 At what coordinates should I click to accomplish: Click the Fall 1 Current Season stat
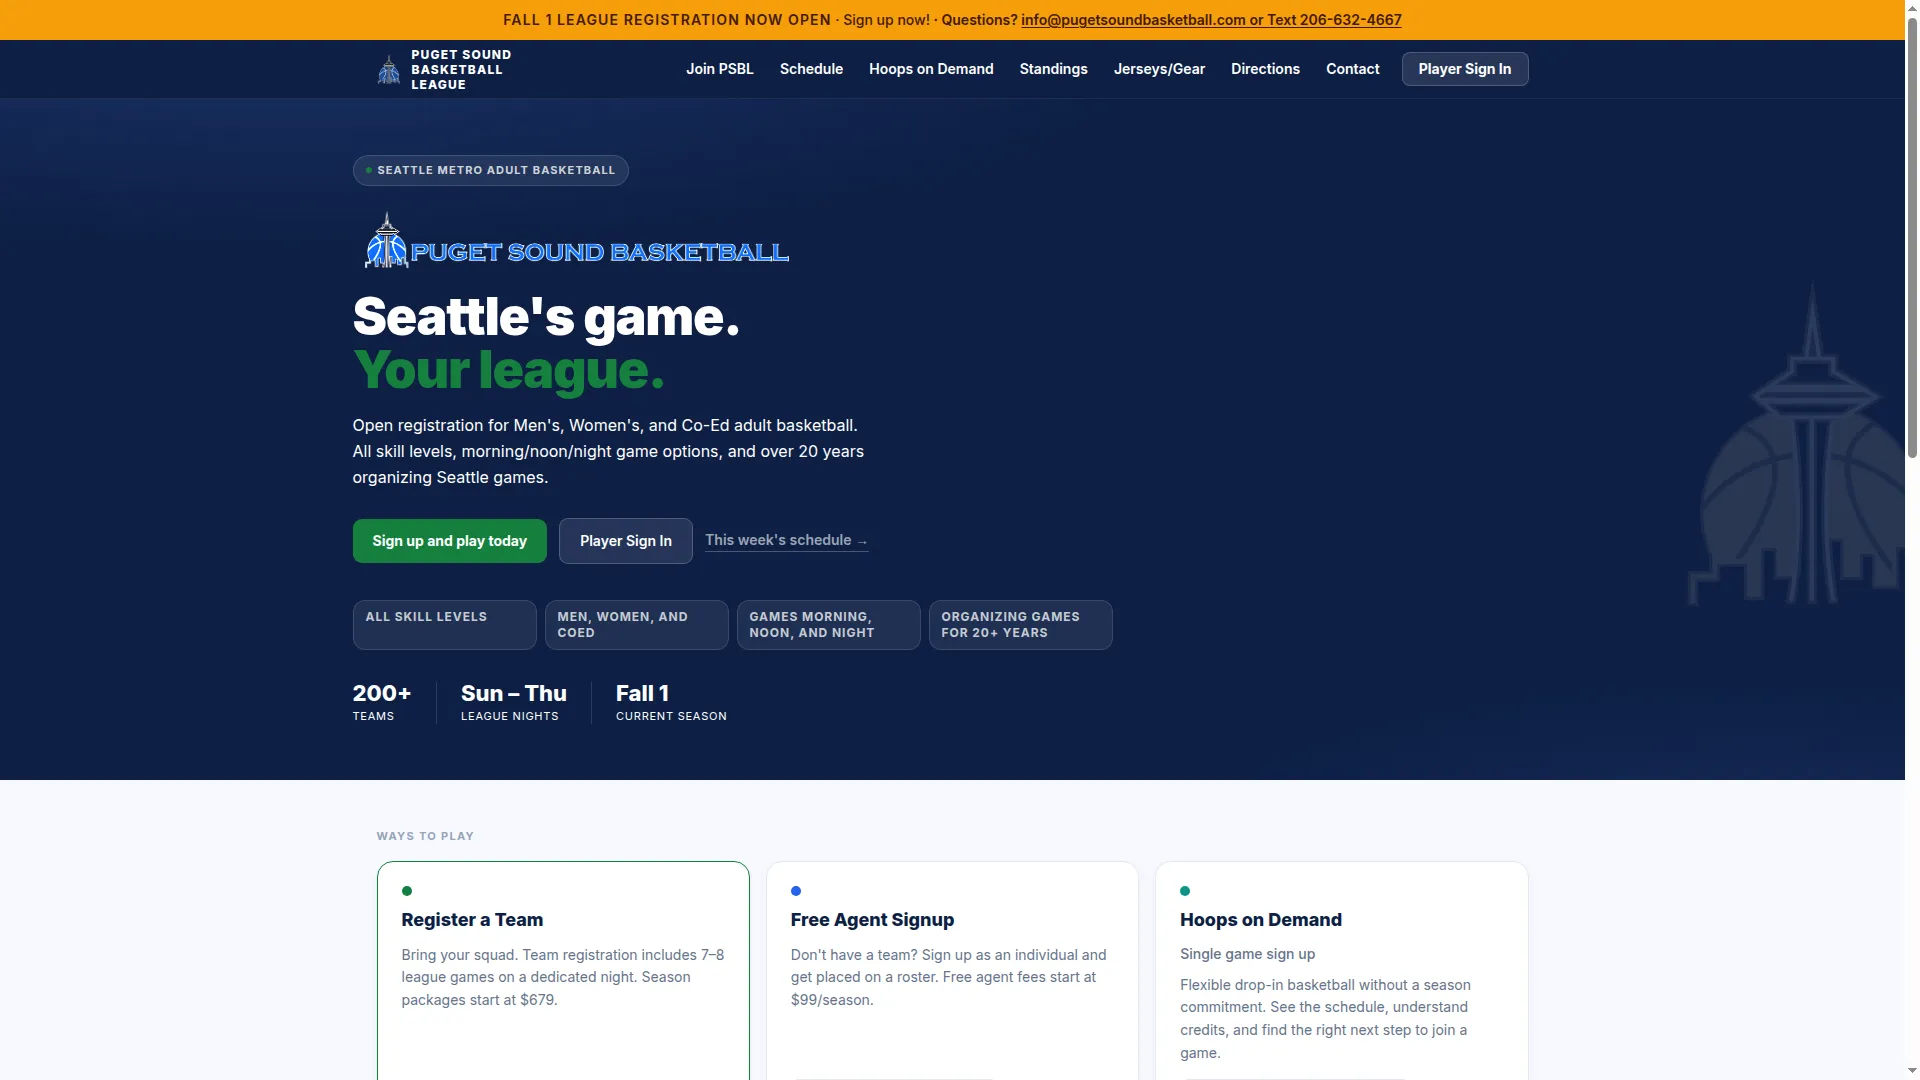pyautogui.click(x=671, y=702)
